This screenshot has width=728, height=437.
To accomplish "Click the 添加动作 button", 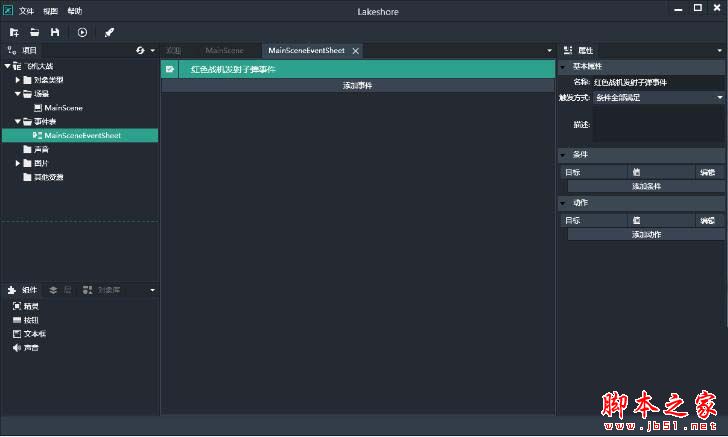I will [646, 235].
